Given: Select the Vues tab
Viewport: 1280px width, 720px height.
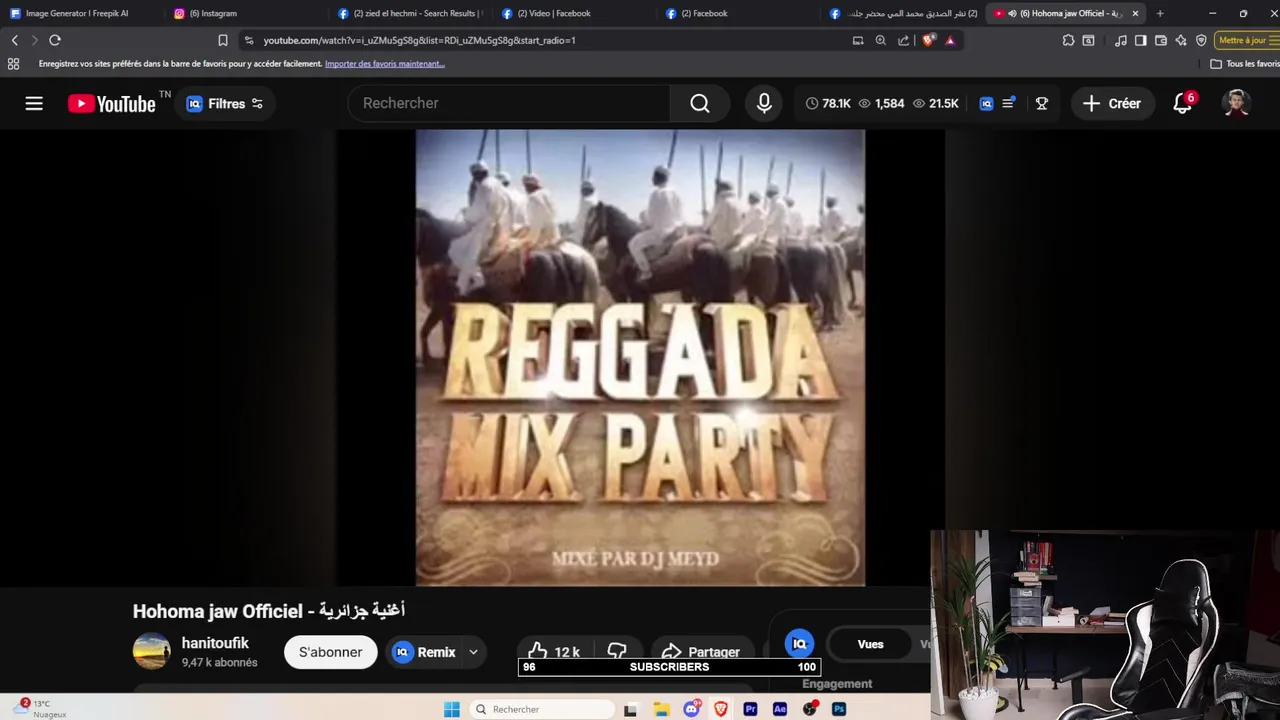Looking at the screenshot, I should tap(870, 644).
